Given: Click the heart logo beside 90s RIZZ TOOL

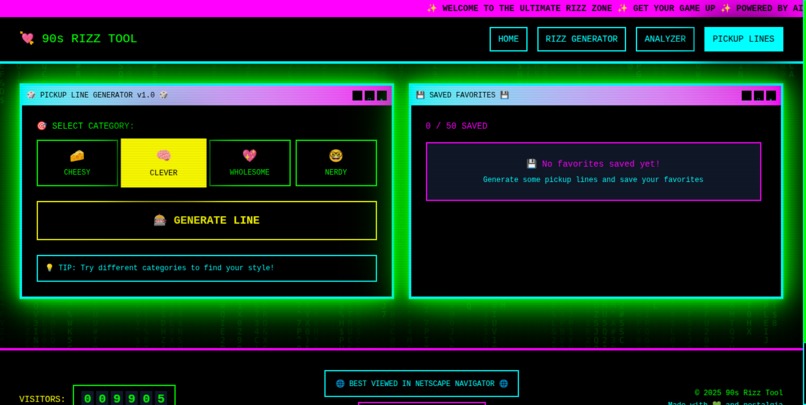Looking at the screenshot, I should pyautogui.click(x=27, y=38).
